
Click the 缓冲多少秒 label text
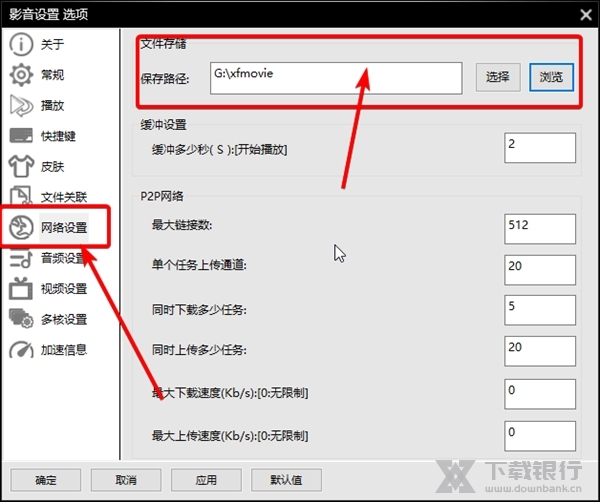click(x=219, y=150)
